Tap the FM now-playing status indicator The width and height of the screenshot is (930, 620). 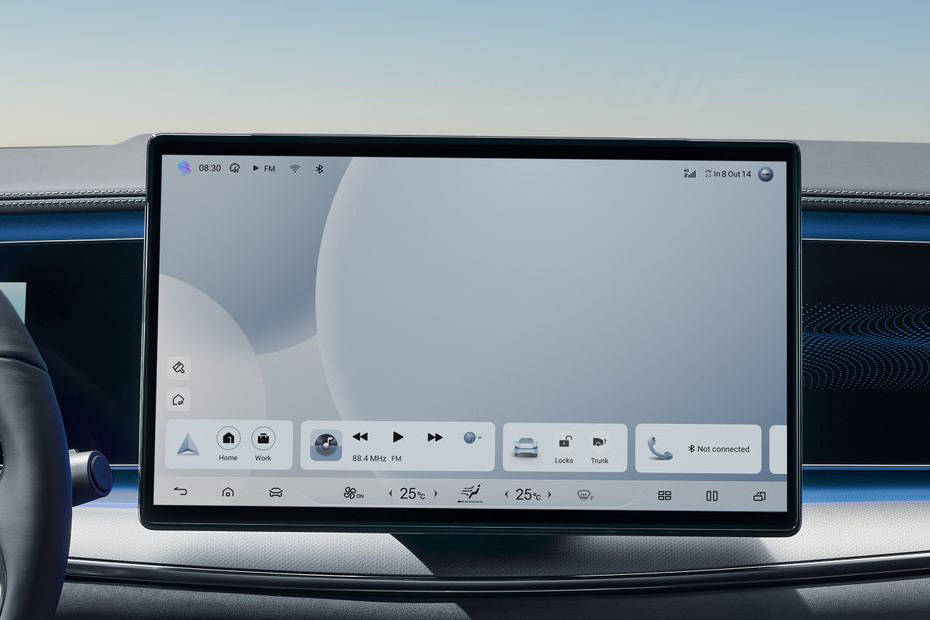(264, 168)
